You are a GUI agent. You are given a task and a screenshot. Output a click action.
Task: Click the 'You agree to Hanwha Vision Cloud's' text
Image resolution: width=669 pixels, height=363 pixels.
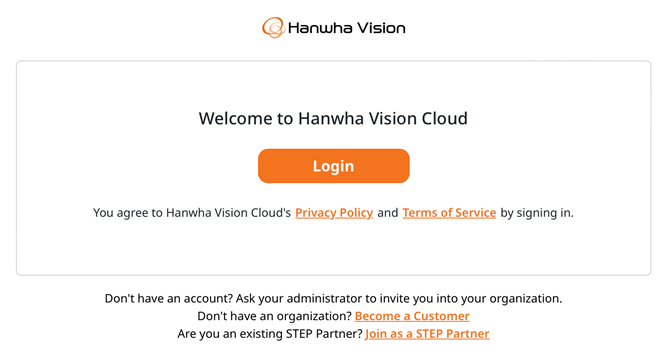point(192,213)
